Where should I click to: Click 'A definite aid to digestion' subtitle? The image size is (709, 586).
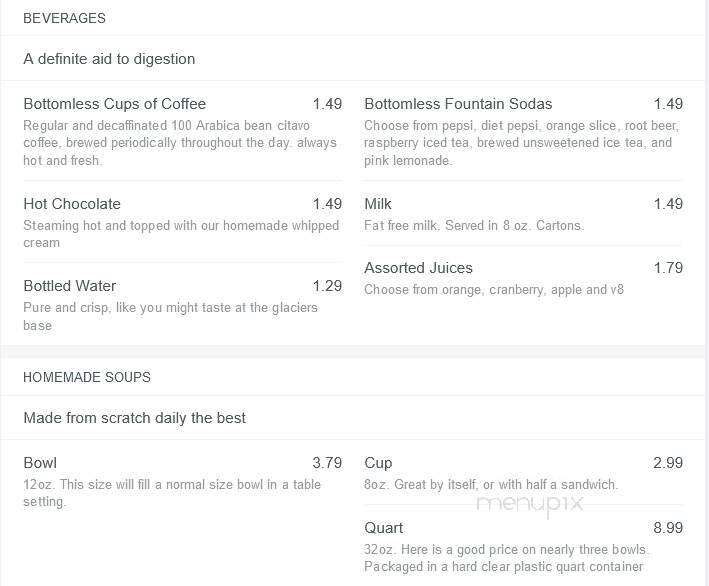pos(109,59)
